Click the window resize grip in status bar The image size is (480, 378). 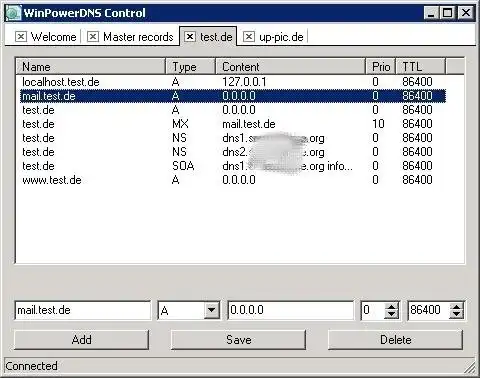(x=469, y=367)
